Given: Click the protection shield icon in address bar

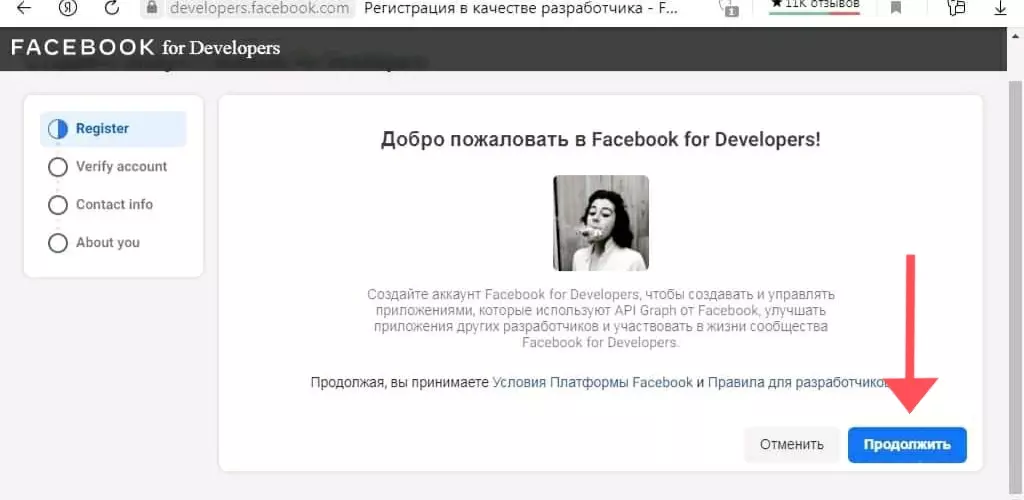Looking at the screenshot, I should tap(728, 8).
